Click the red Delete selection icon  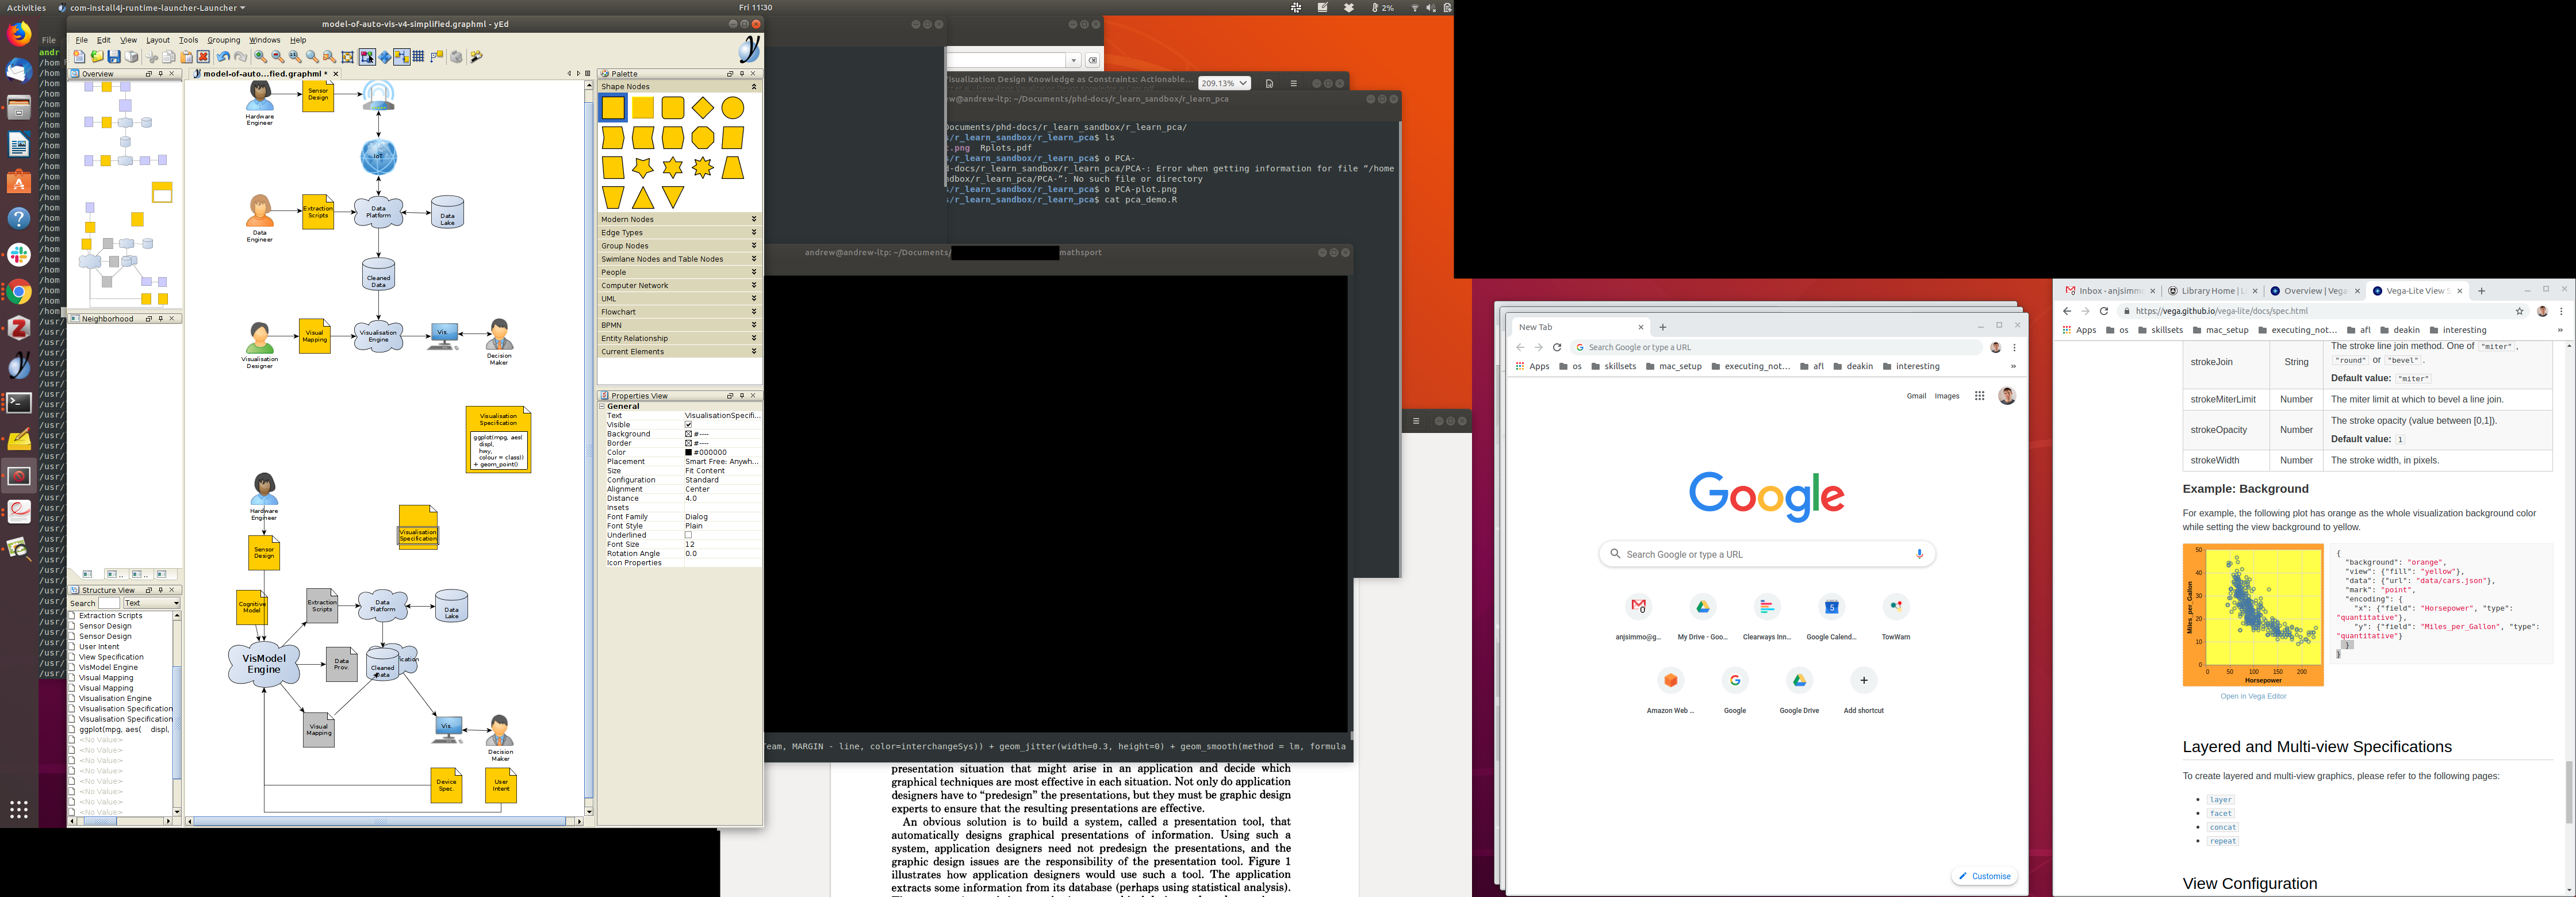203,57
